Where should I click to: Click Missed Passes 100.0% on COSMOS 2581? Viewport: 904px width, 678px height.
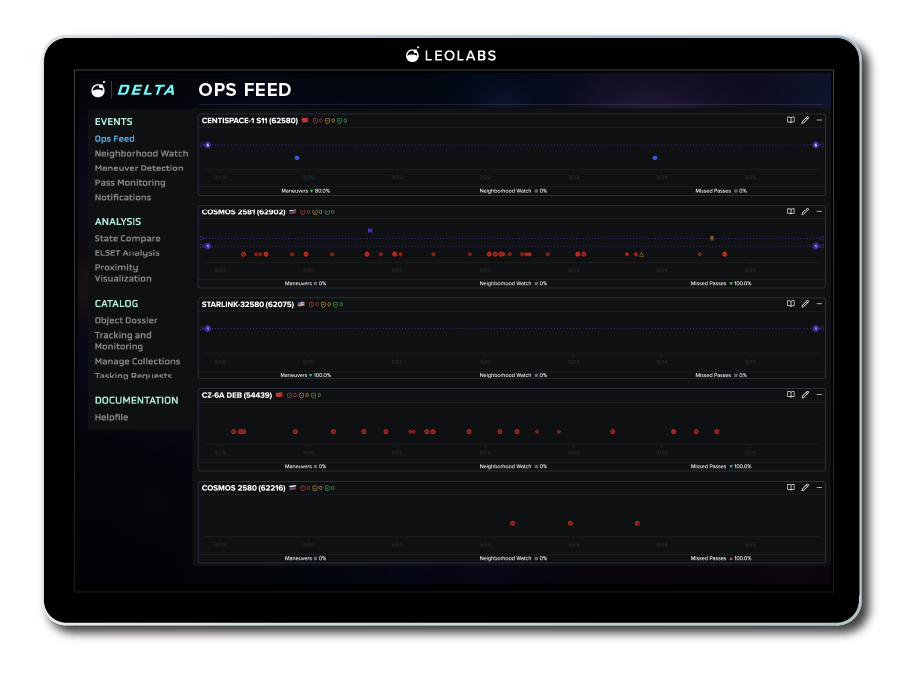click(721, 283)
